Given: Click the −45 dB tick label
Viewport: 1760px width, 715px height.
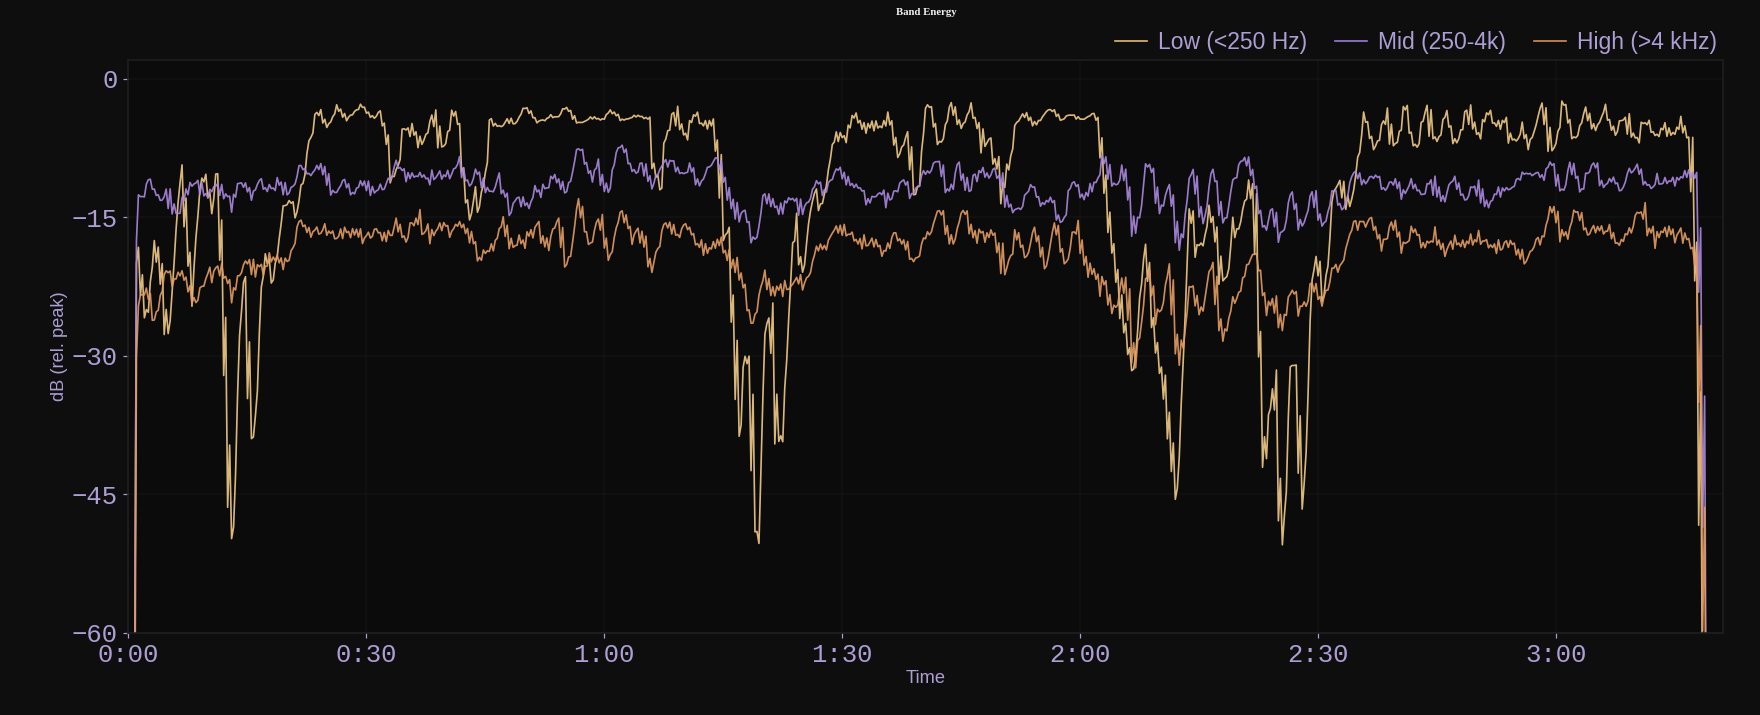Looking at the screenshot, I should click(x=95, y=495).
